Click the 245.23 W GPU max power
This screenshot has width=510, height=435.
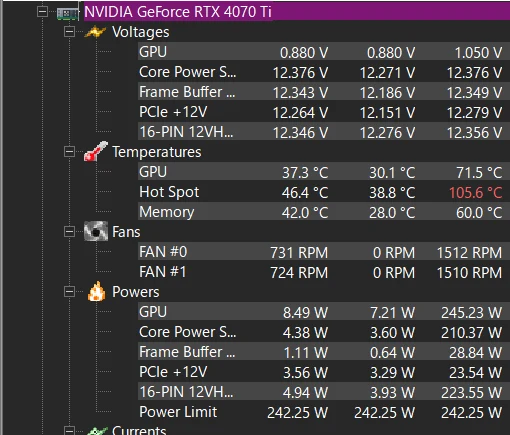coord(472,313)
